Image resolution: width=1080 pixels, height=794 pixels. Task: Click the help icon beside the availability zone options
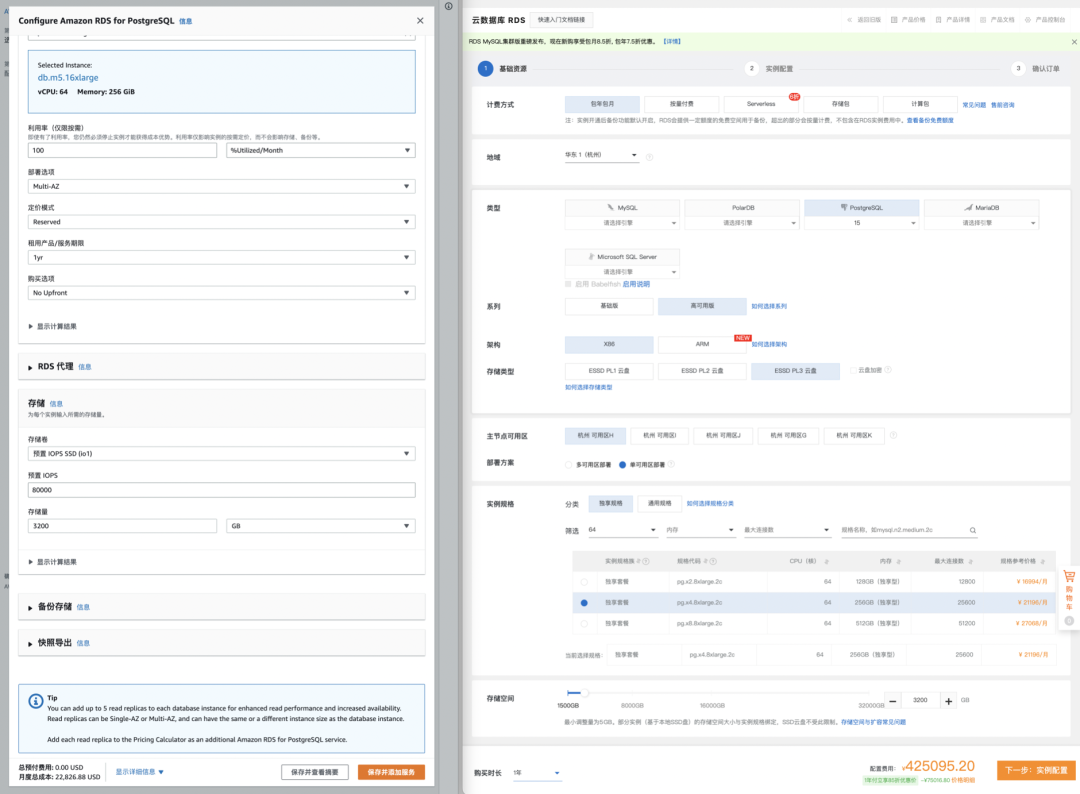[x=893, y=436]
